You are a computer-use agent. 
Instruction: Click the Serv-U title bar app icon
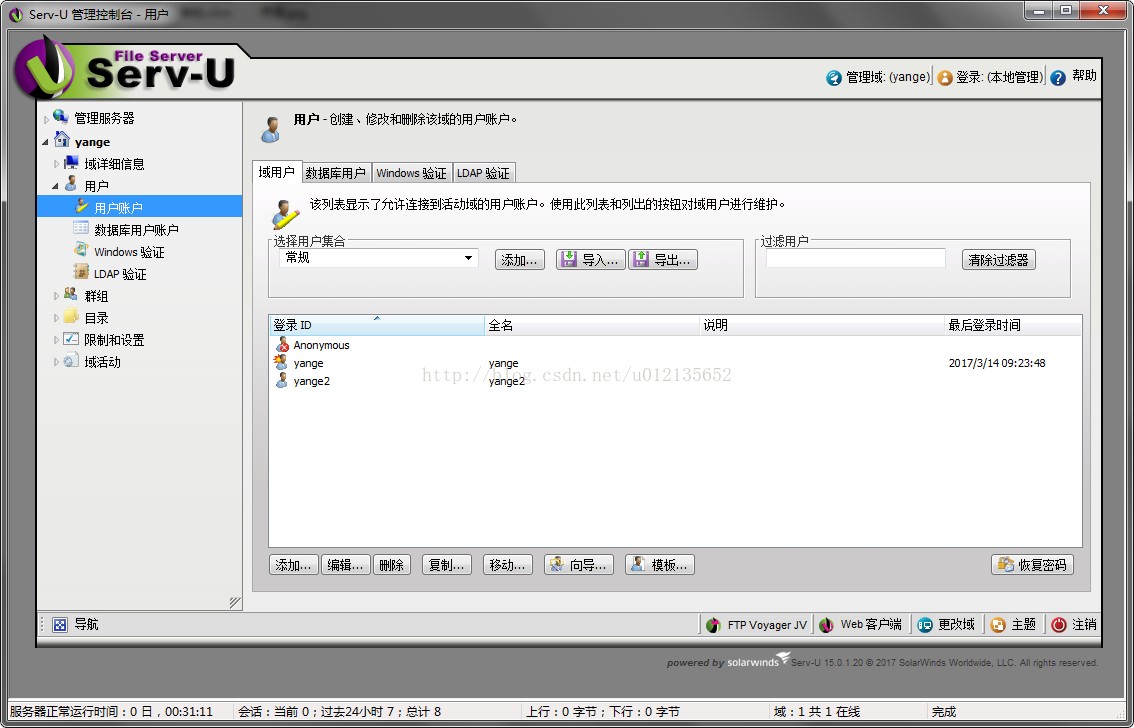click(16, 14)
